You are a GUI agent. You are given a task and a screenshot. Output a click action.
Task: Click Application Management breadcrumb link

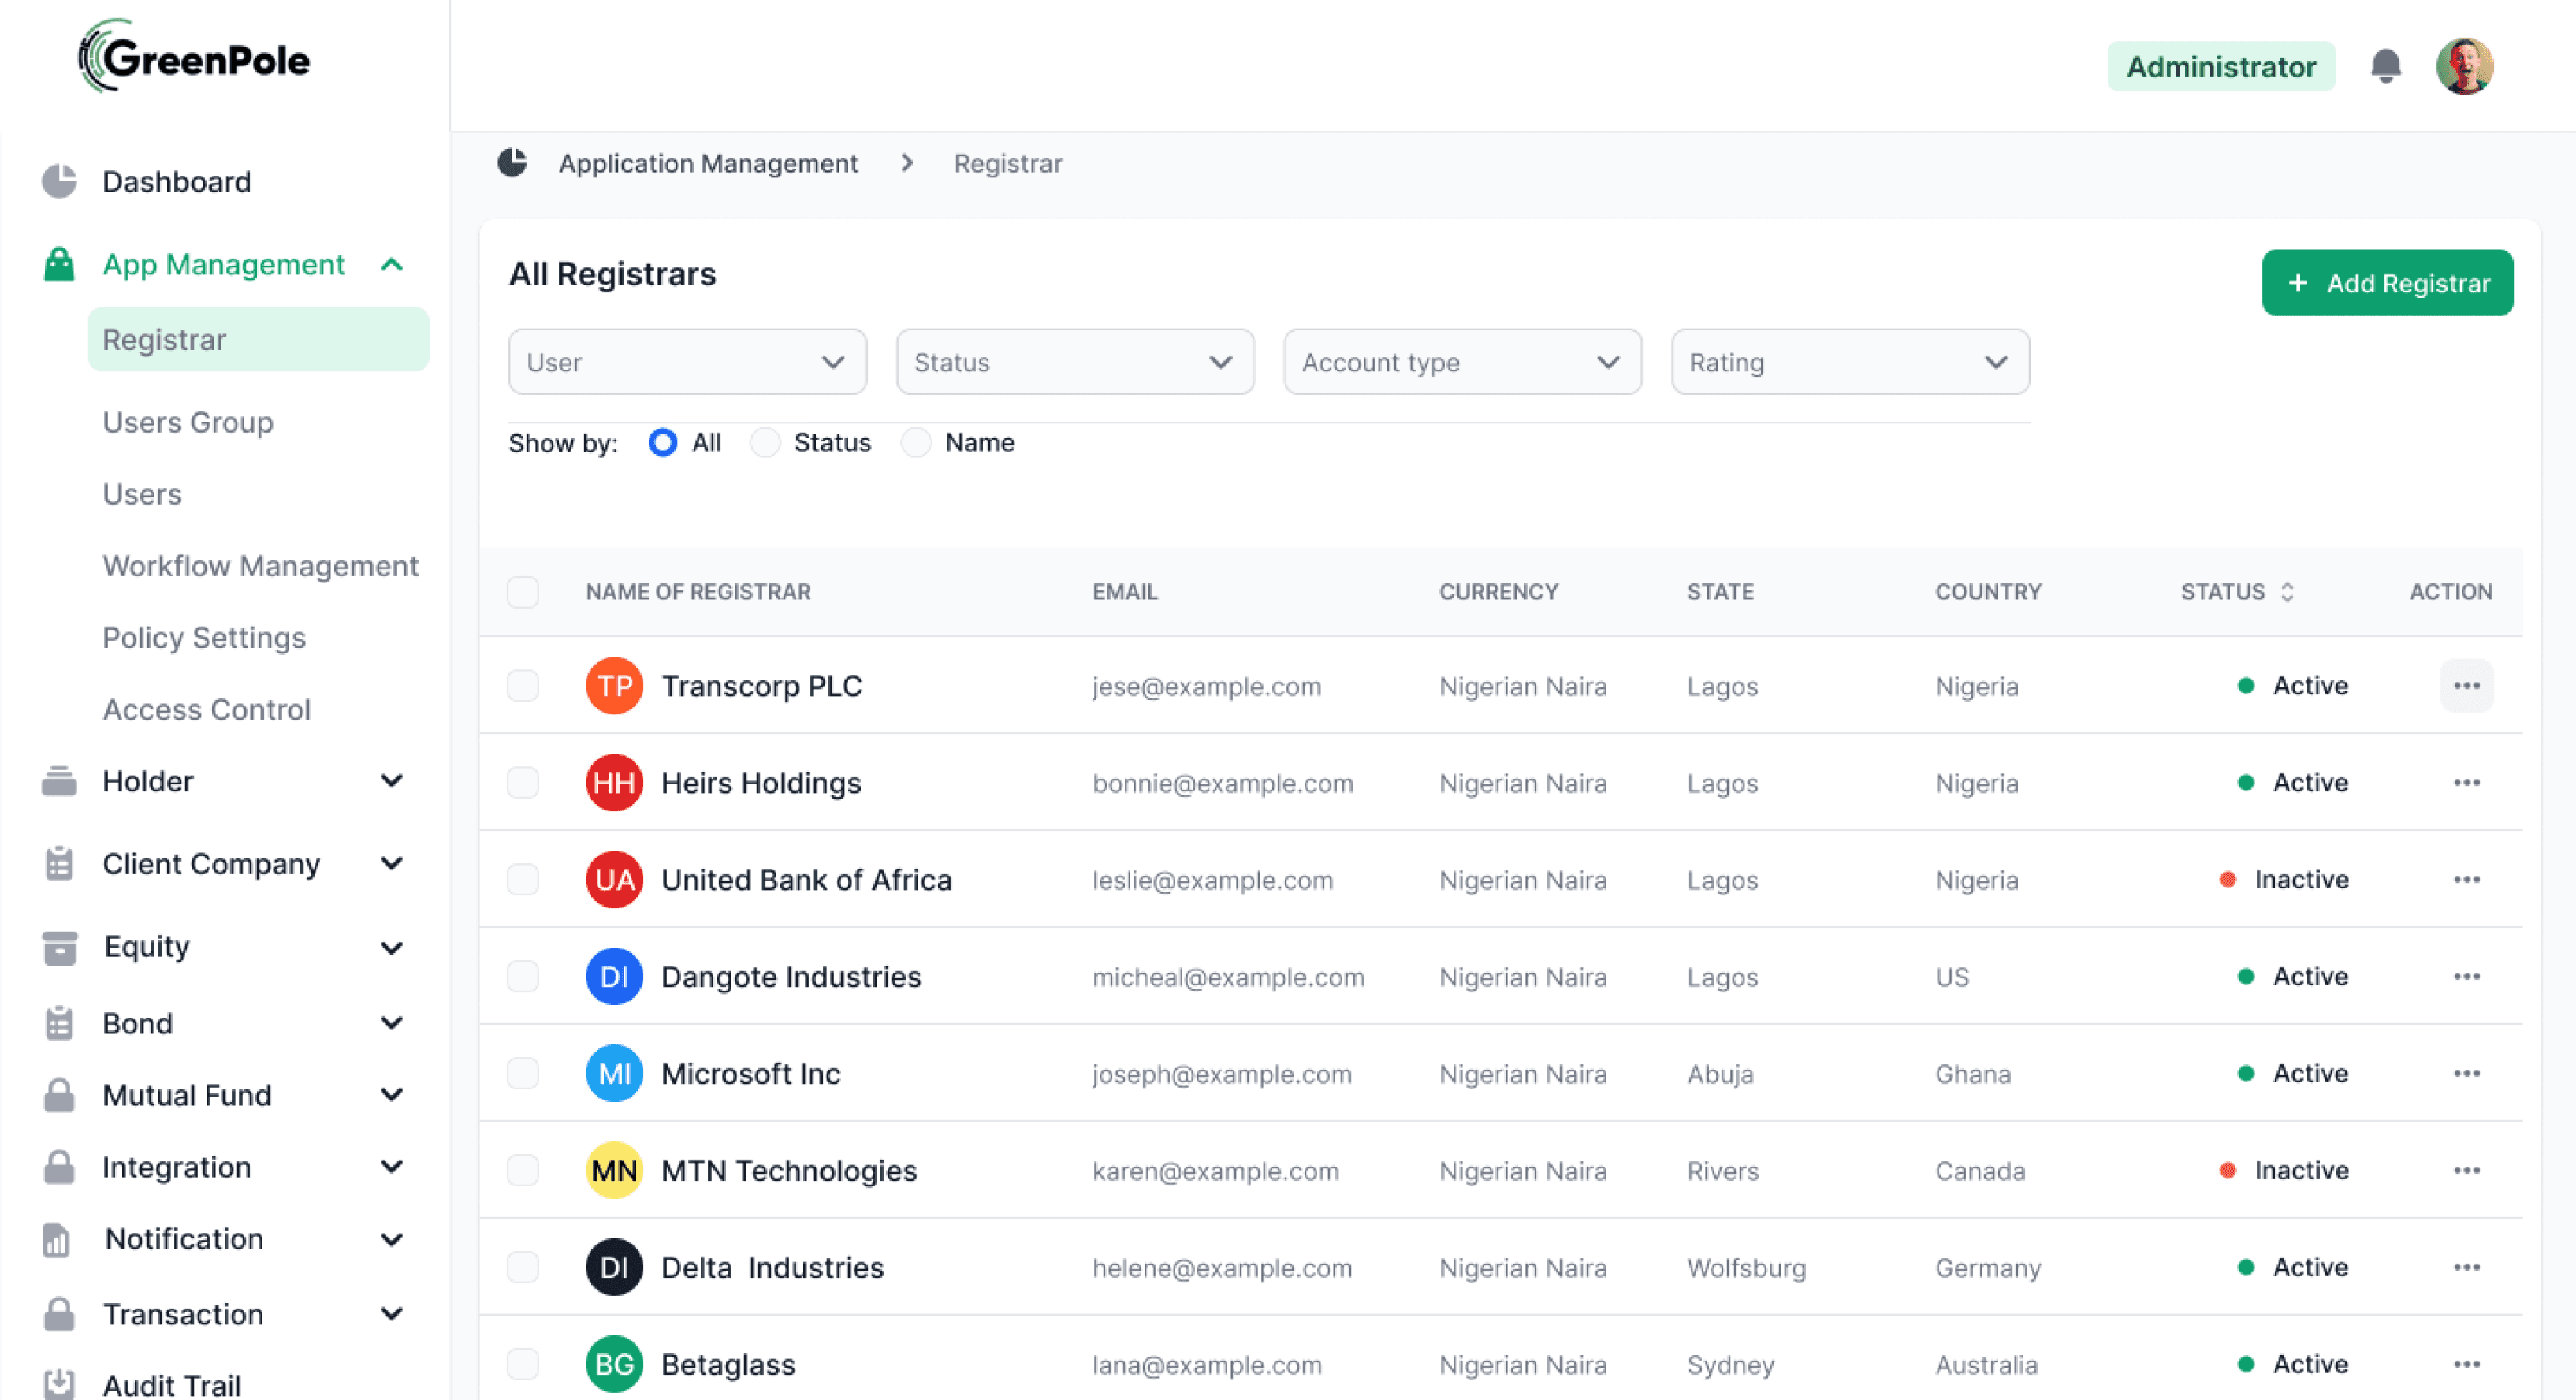[x=708, y=163]
